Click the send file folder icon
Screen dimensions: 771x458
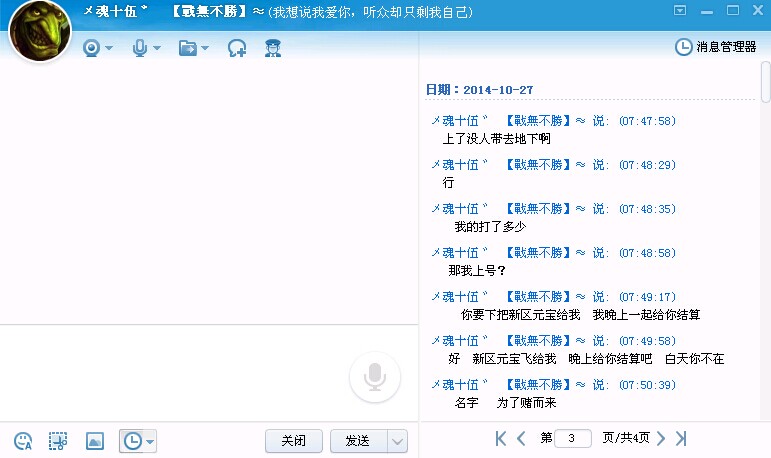point(188,48)
